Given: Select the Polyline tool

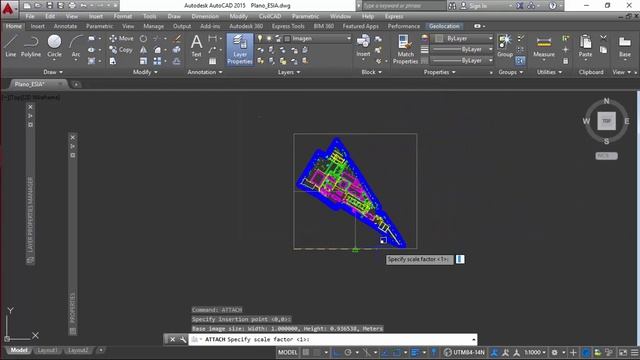Looking at the screenshot, I should [31, 46].
